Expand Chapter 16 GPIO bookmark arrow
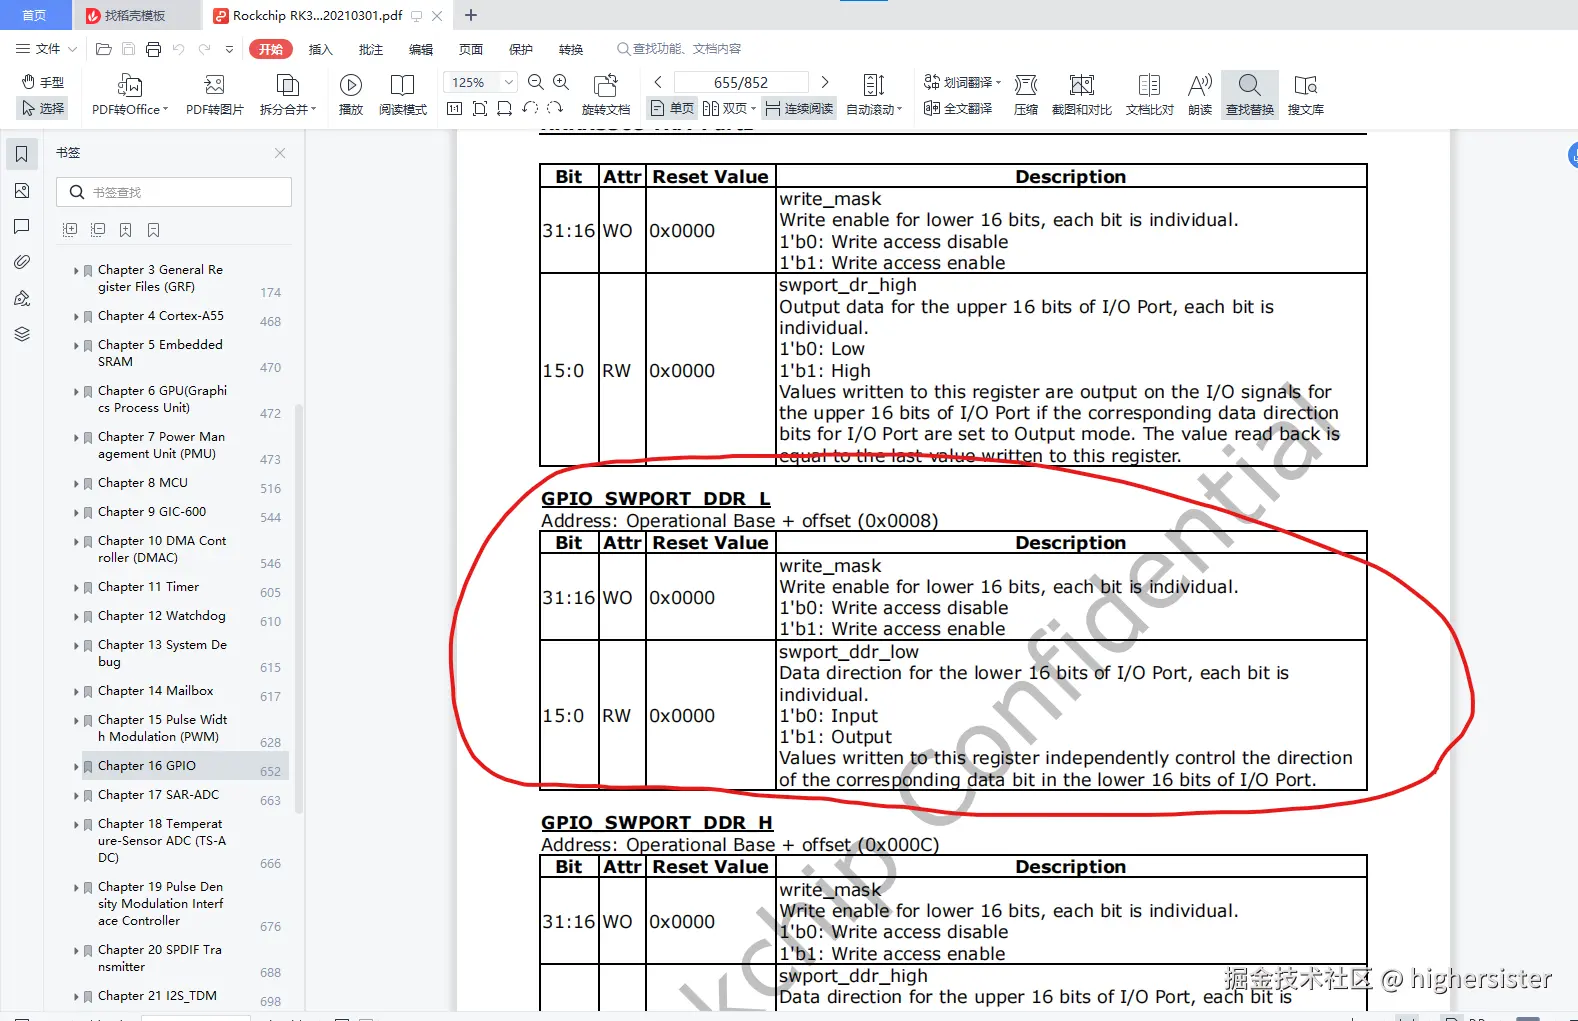Image resolution: width=1578 pixels, height=1021 pixels. coord(76,766)
